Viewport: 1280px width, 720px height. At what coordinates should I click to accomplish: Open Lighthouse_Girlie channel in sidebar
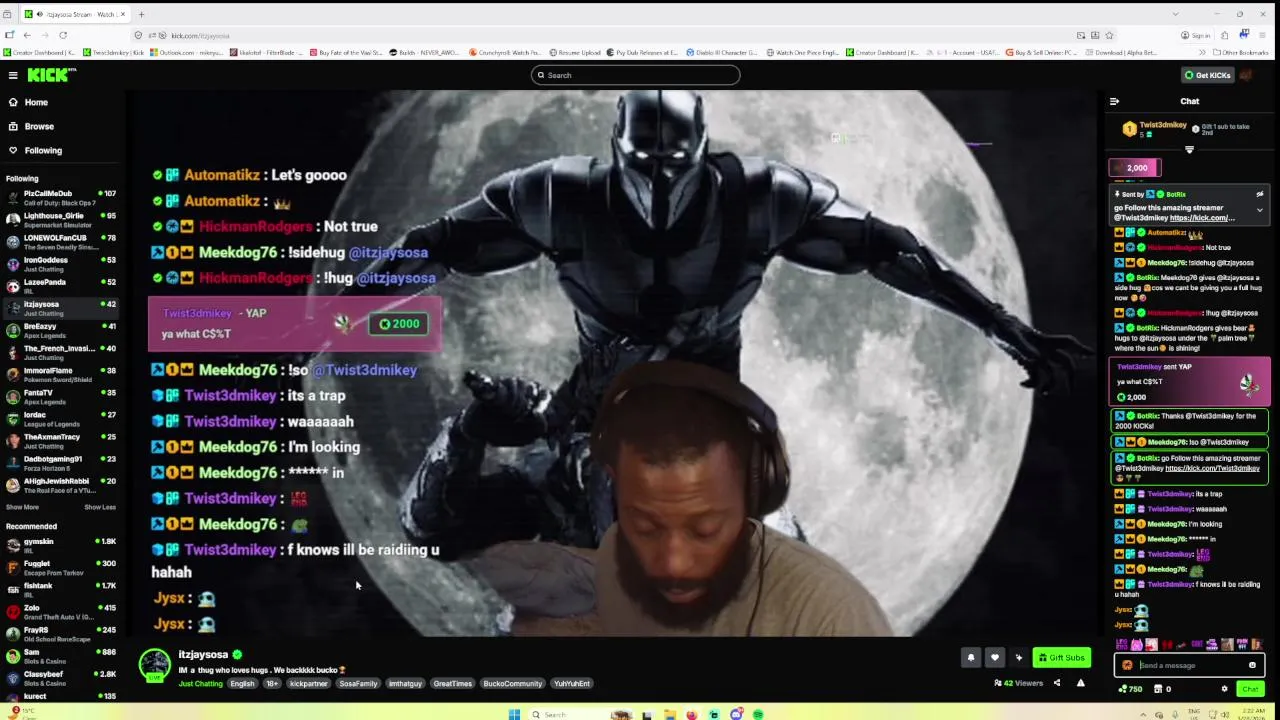(x=60, y=219)
